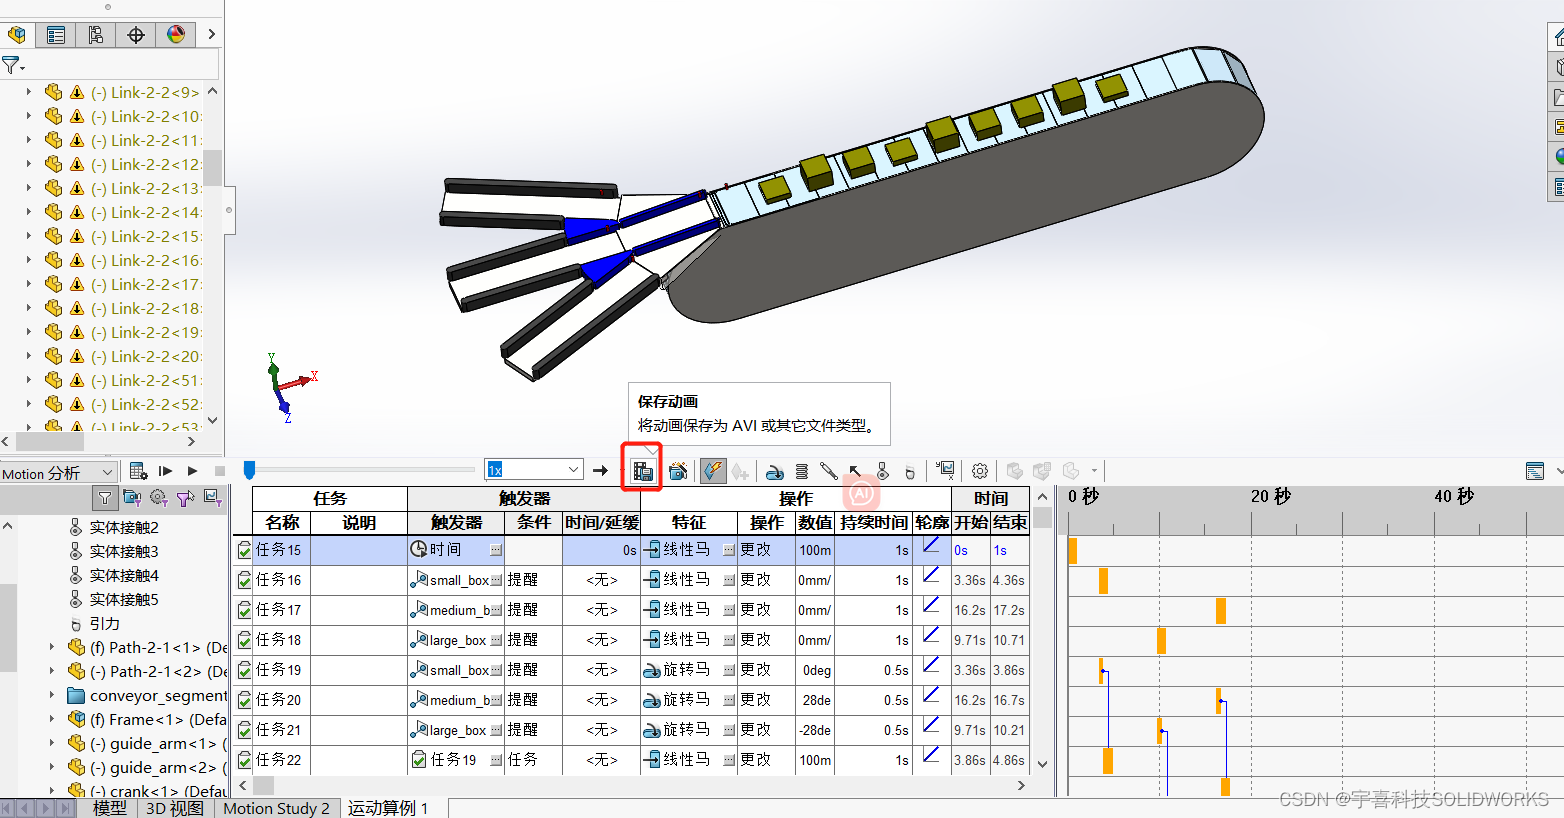Select 实体接触2 in motion tree
The width and height of the screenshot is (1564, 818).
123,527
